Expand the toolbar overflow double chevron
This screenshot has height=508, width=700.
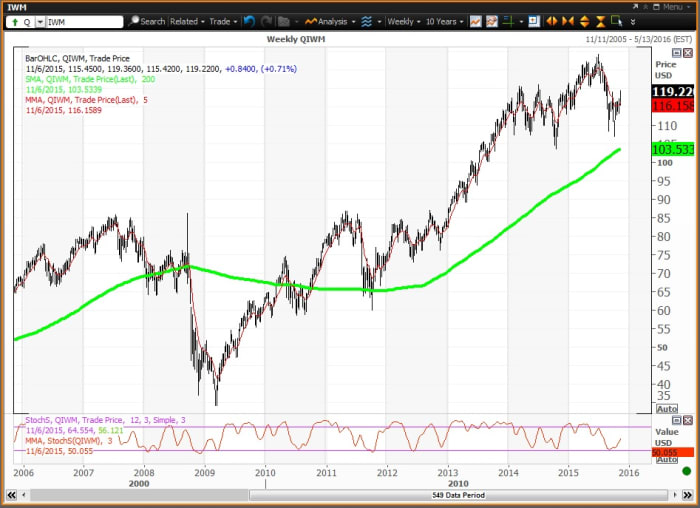point(633,22)
